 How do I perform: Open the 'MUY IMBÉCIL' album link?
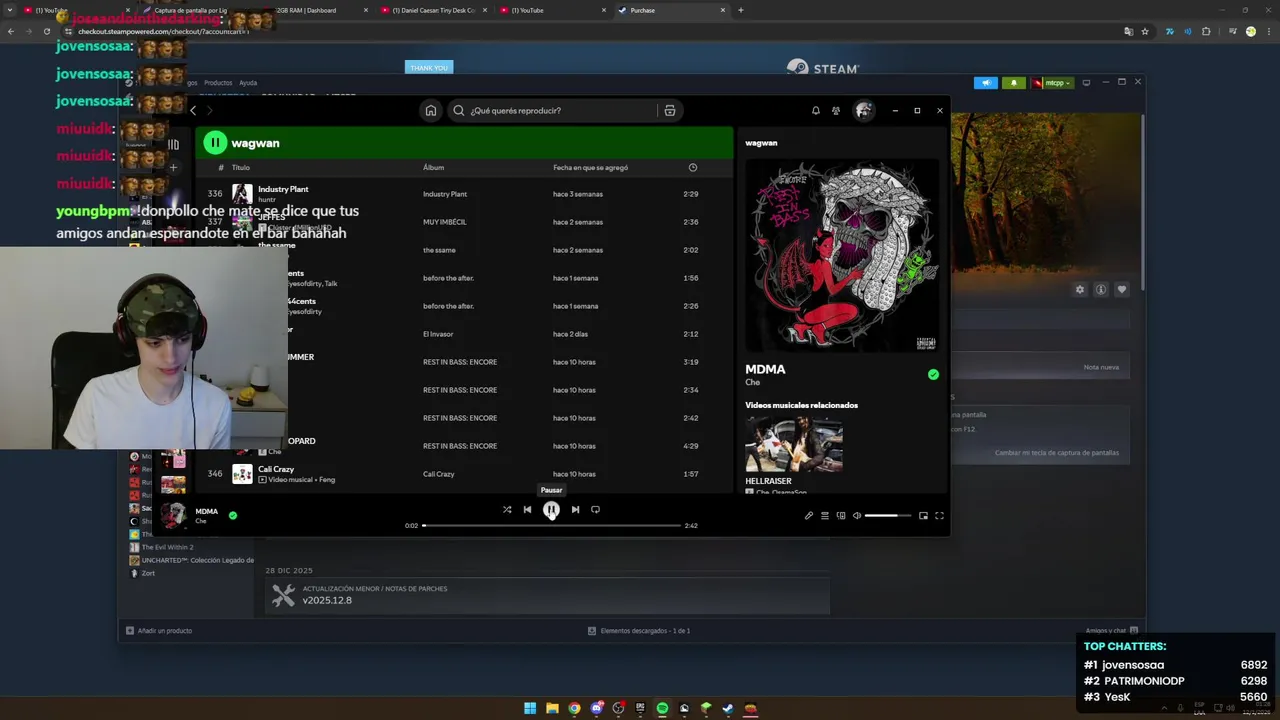[445, 222]
